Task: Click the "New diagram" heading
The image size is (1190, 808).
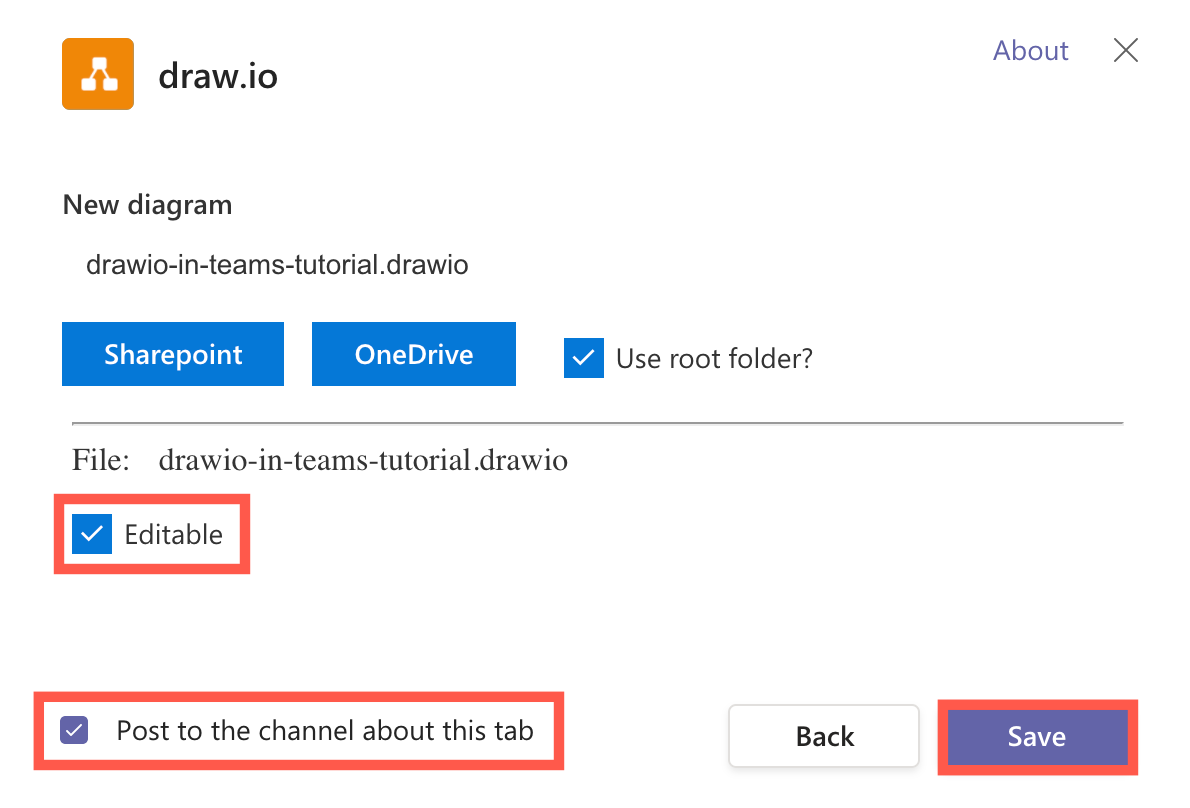Action: [x=147, y=204]
